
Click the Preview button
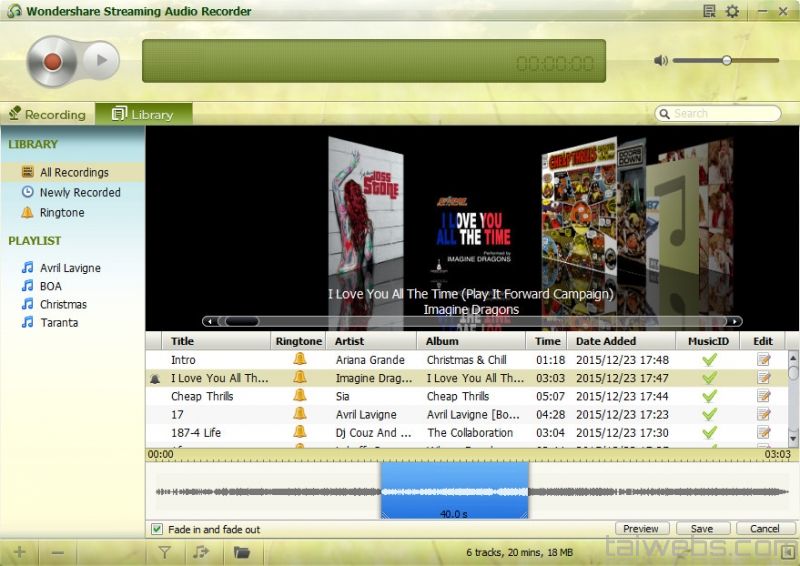point(640,529)
